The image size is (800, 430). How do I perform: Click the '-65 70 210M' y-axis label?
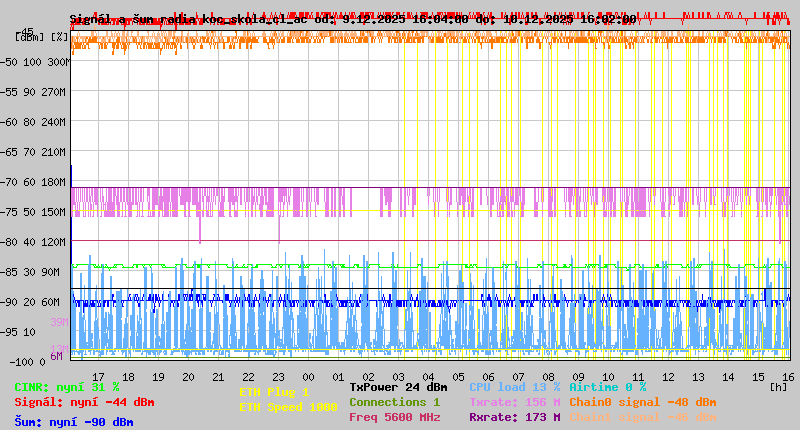[x=34, y=152]
